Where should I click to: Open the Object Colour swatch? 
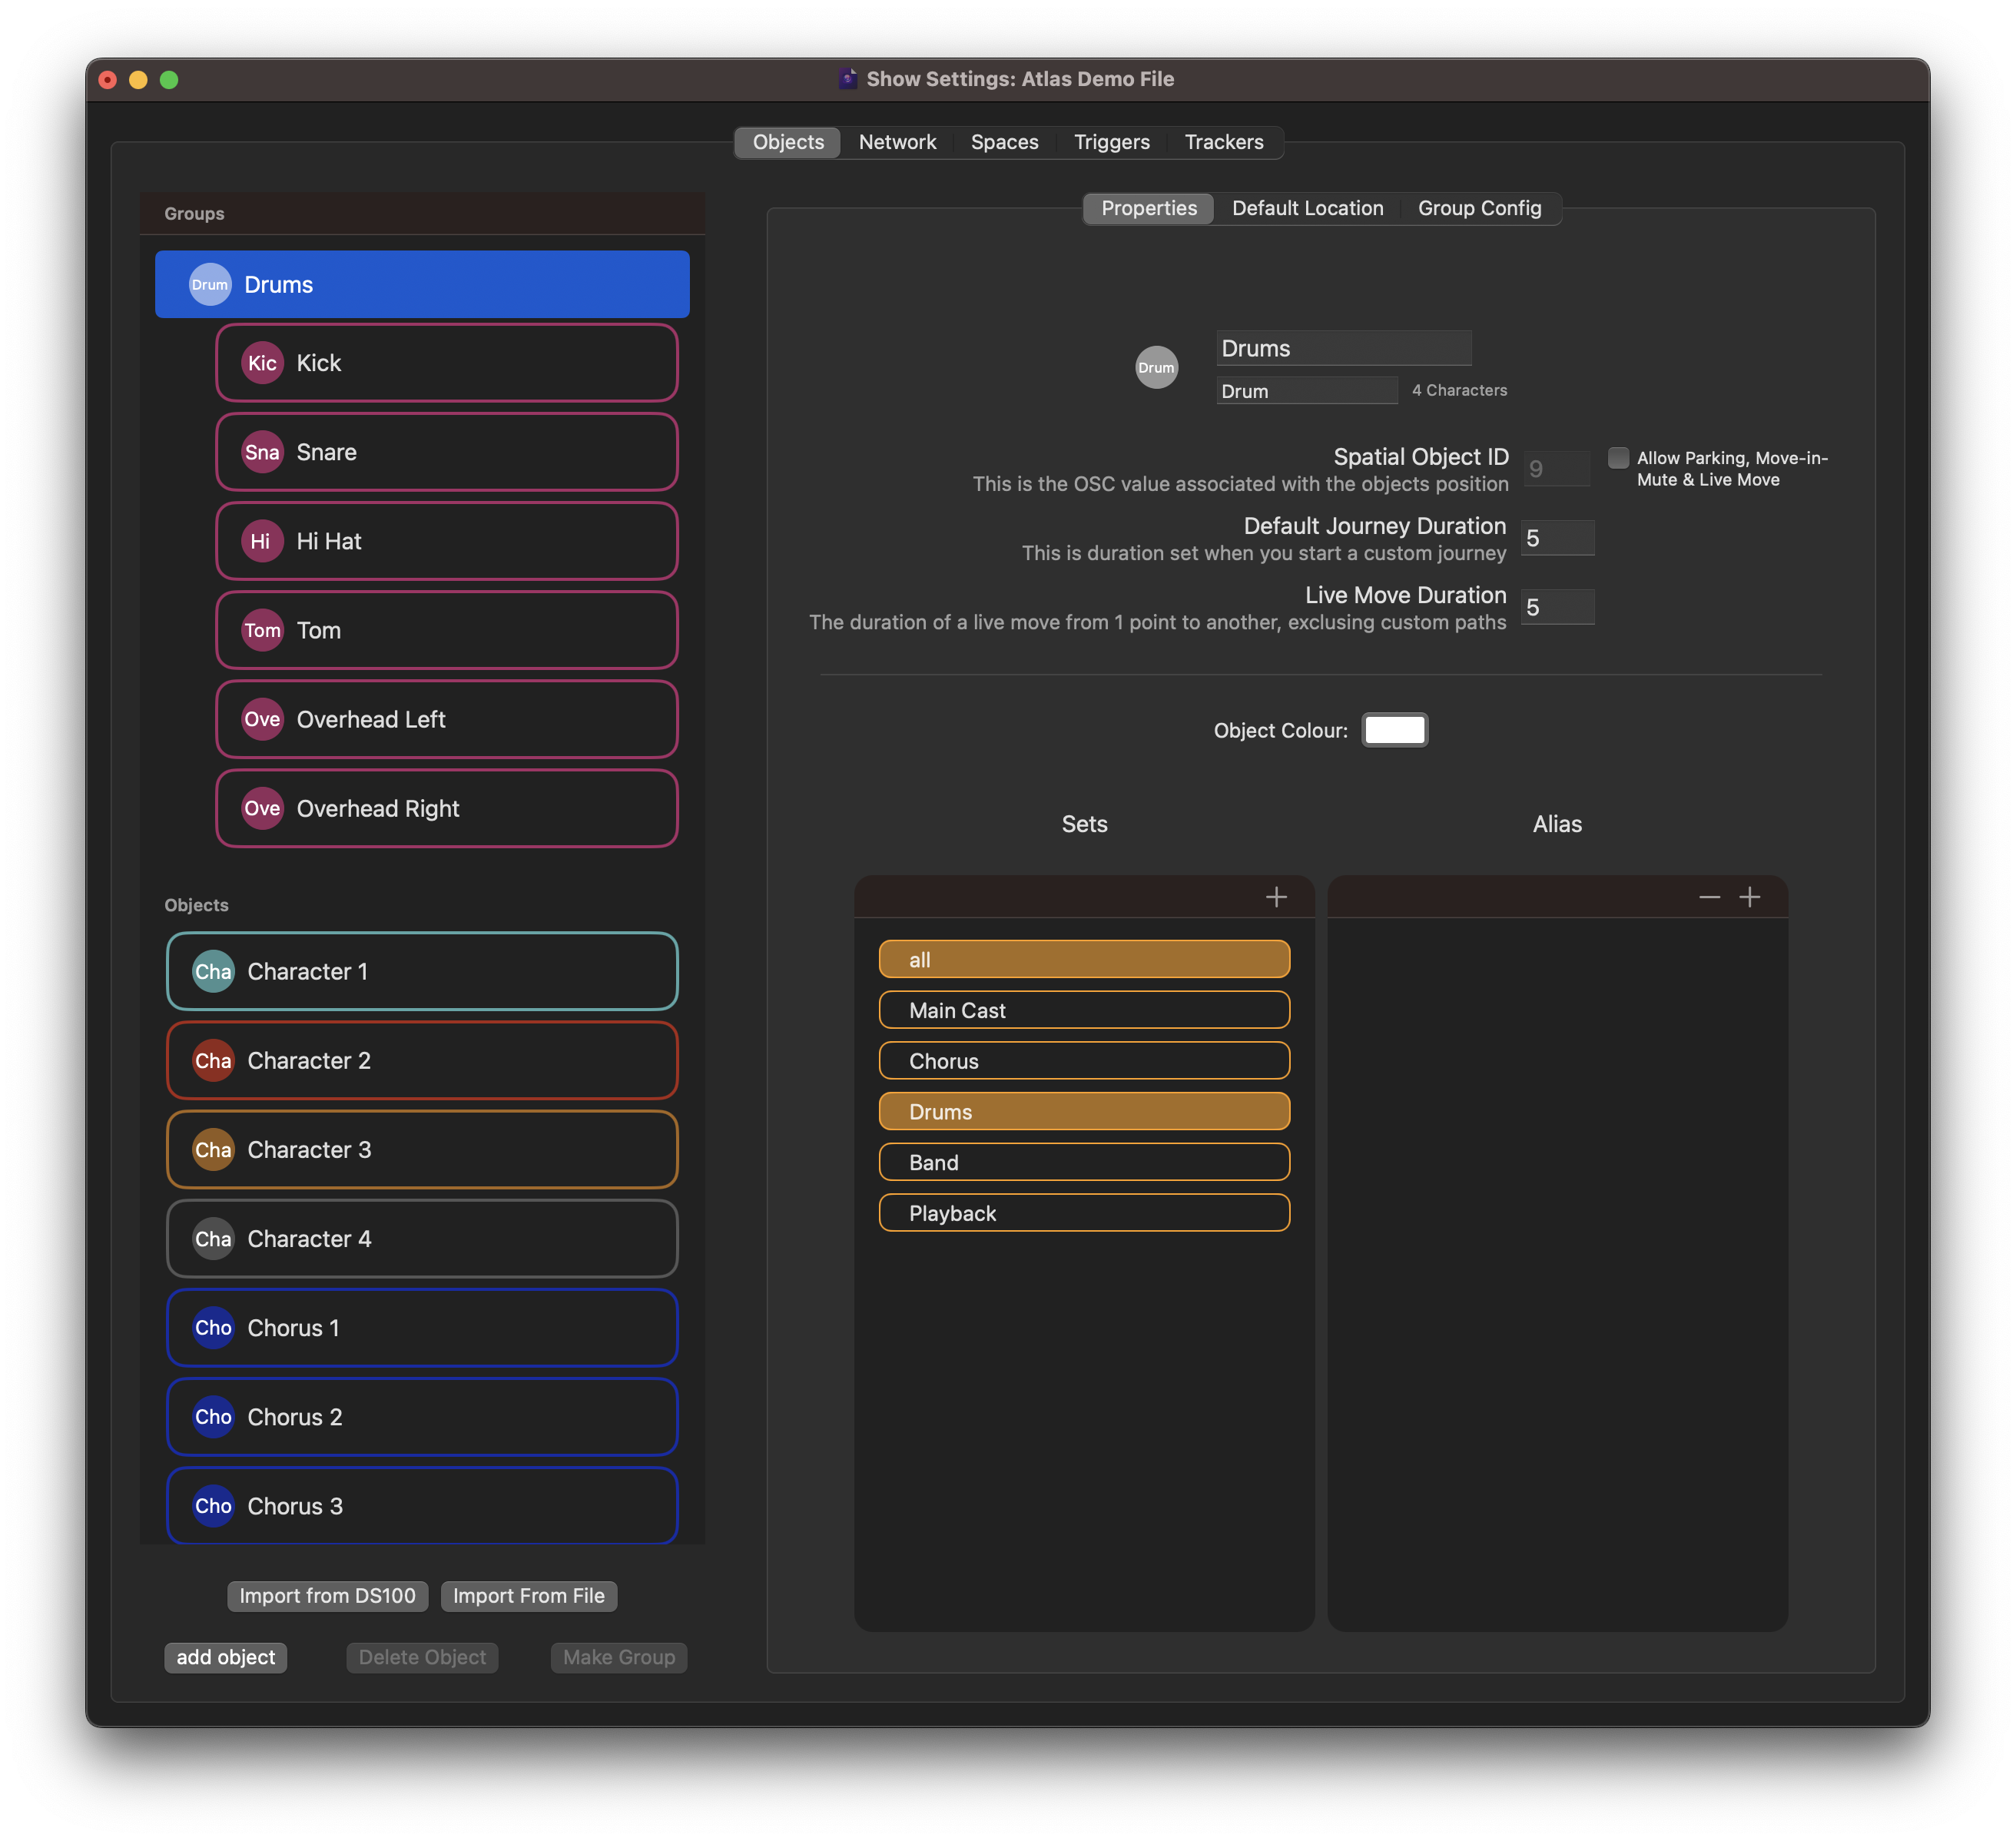[x=1394, y=730]
